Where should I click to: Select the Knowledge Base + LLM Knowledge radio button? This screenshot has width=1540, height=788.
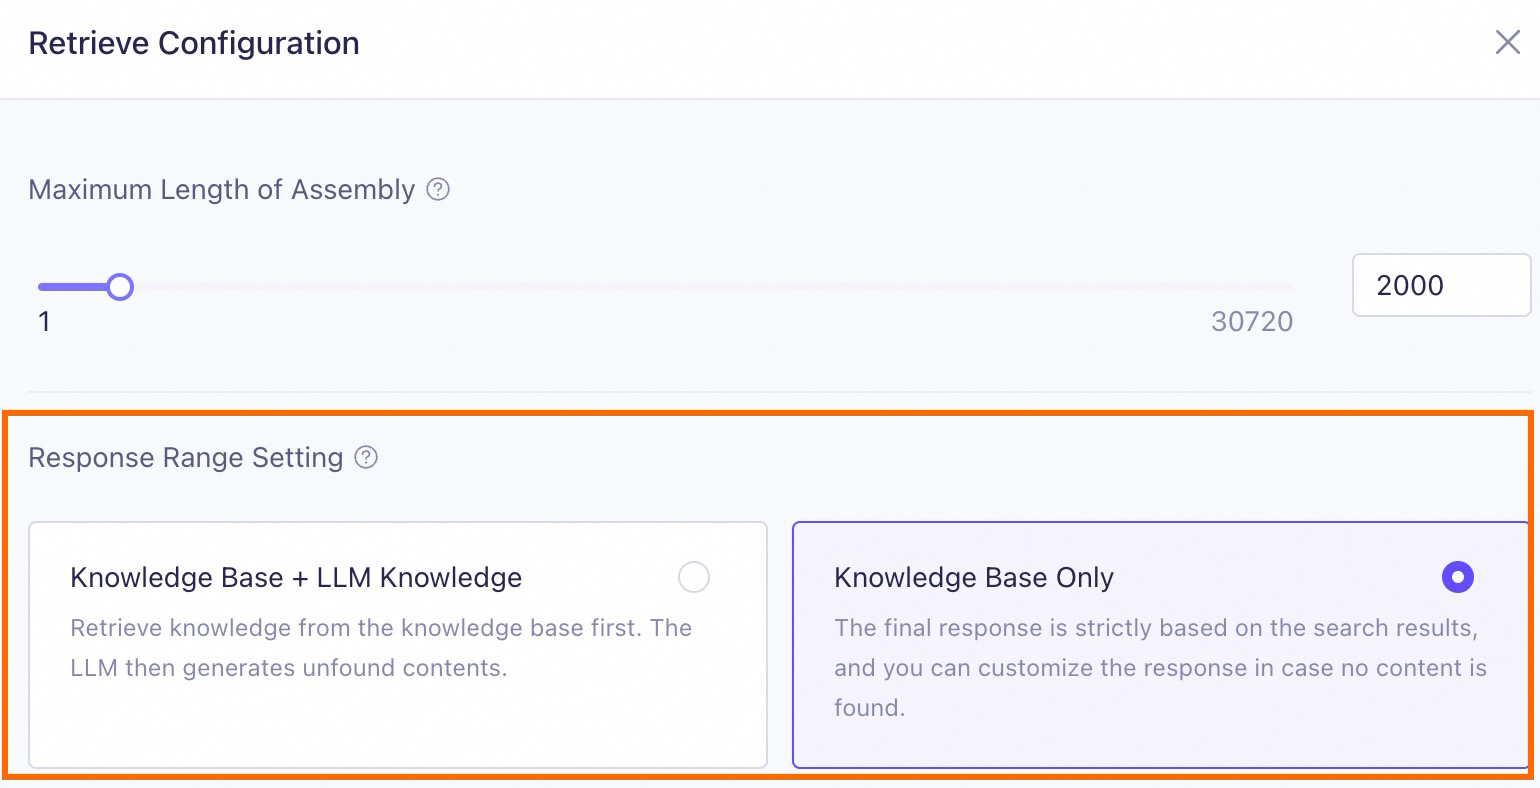693,577
